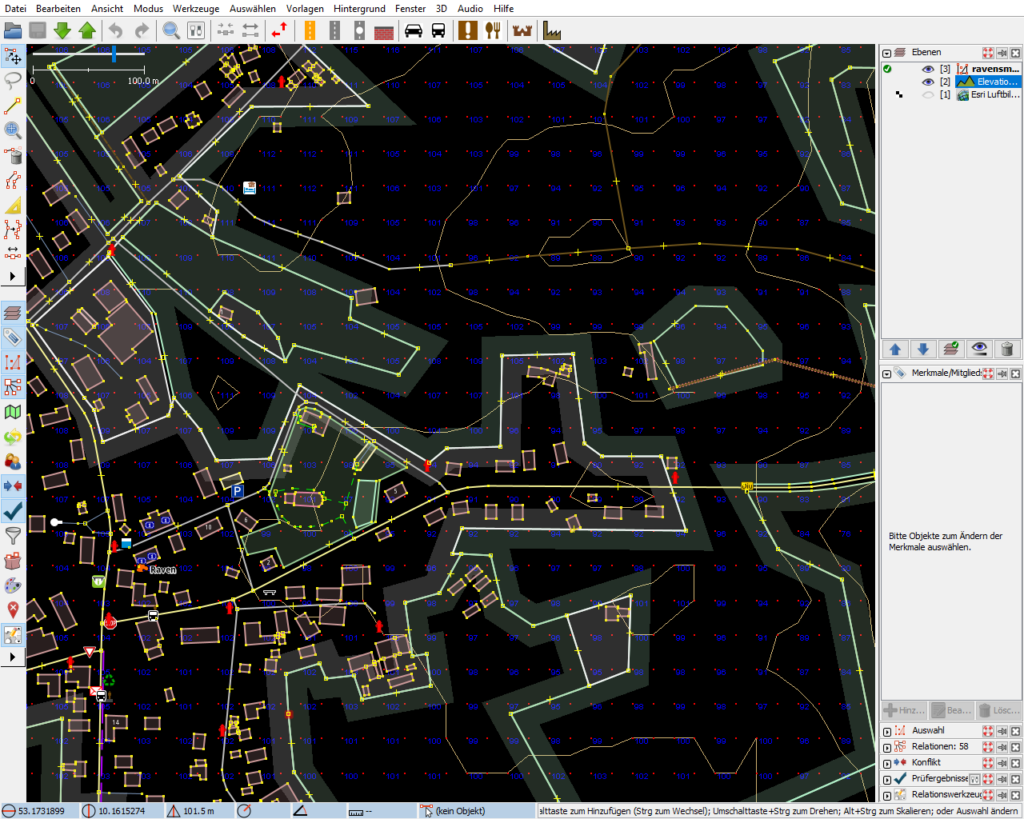
Task: Open the restaurant preset icon
Action: click(492, 31)
